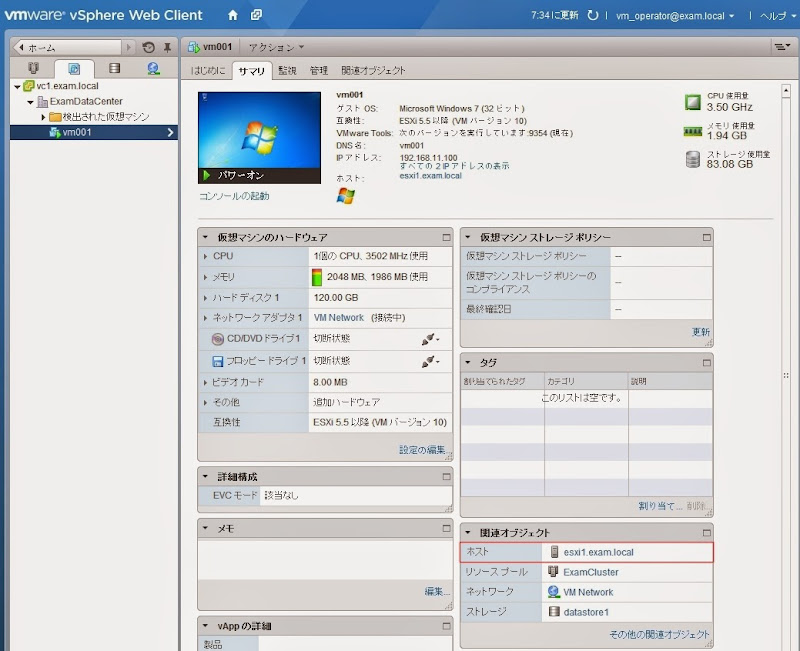This screenshot has height=651, width=800.
Task: Switch to 管理 tab
Action: point(318,70)
